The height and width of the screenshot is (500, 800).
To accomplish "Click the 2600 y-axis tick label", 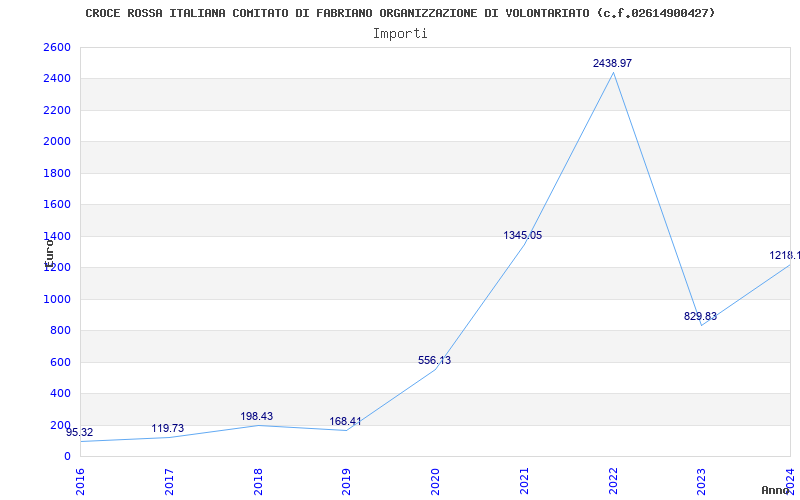I will pyautogui.click(x=57, y=47).
